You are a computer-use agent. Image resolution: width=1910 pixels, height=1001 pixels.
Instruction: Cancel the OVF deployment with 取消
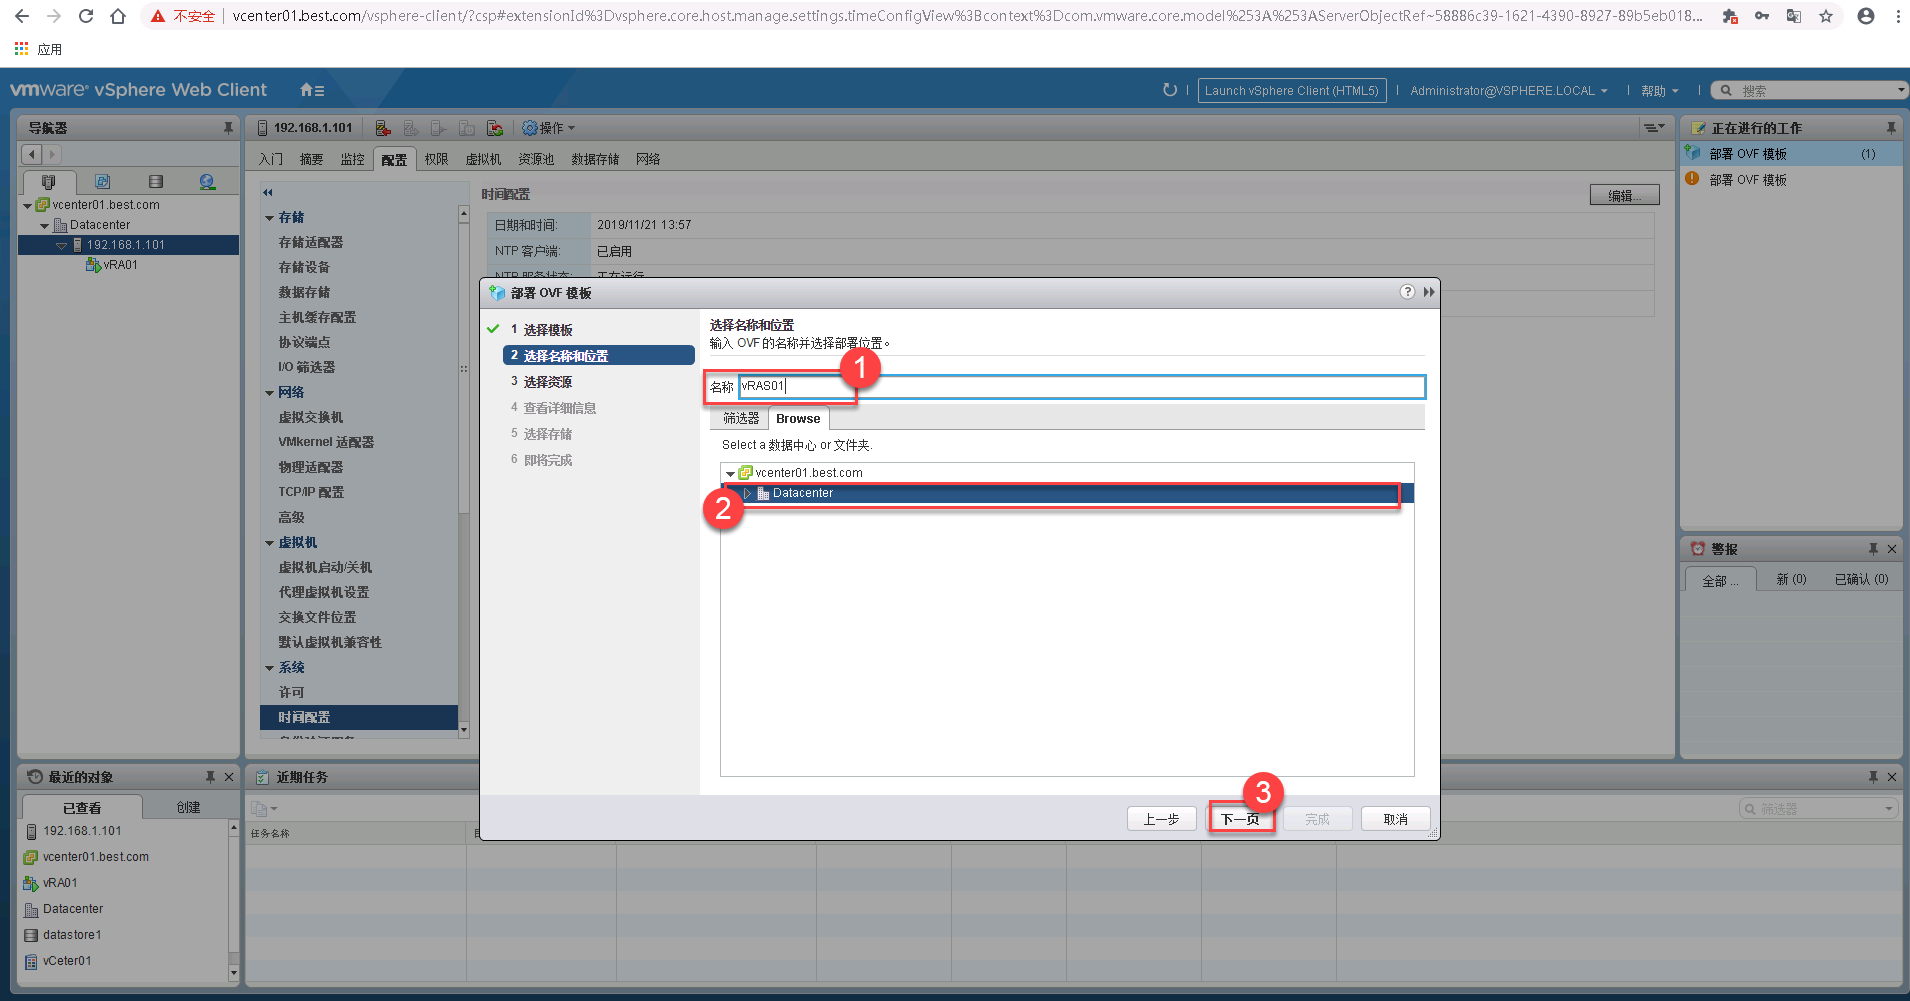1395,819
